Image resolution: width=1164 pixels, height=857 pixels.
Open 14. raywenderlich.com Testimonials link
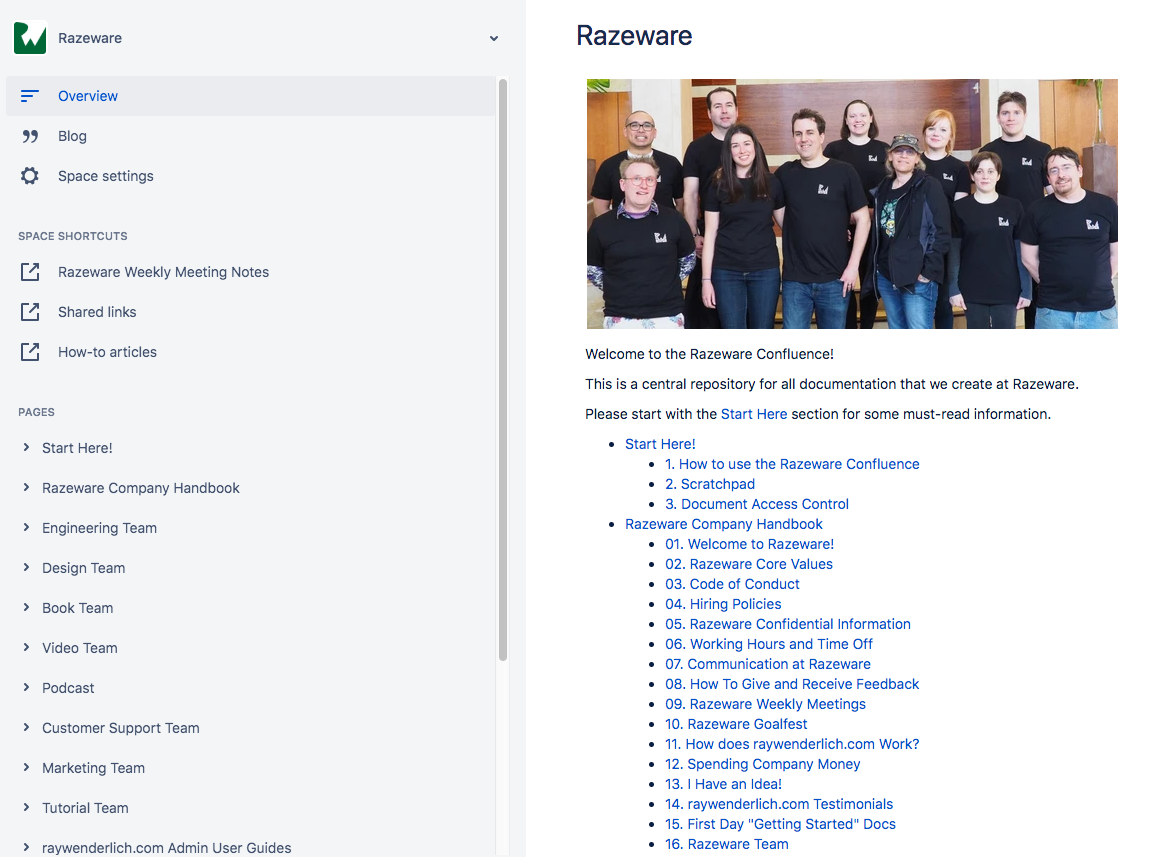tap(779, 804)
